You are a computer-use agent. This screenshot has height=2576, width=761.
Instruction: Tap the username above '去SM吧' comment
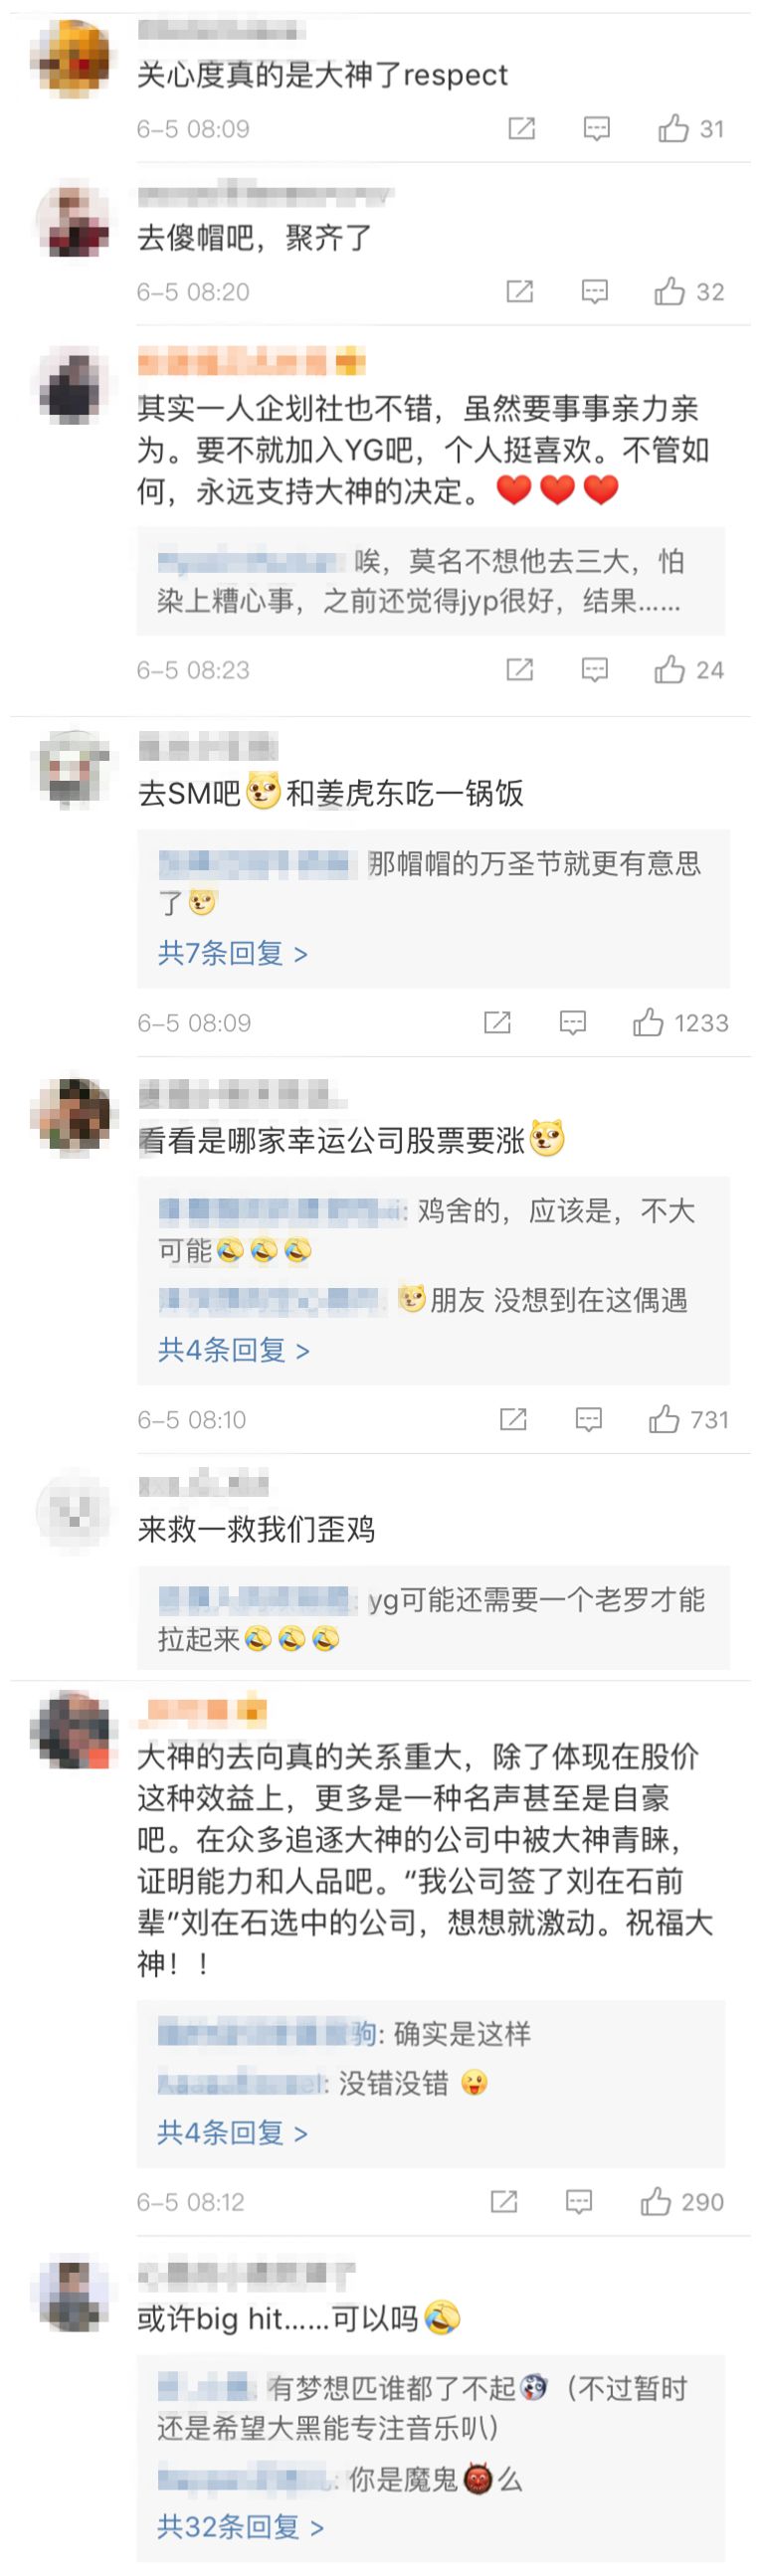point(208,746)
